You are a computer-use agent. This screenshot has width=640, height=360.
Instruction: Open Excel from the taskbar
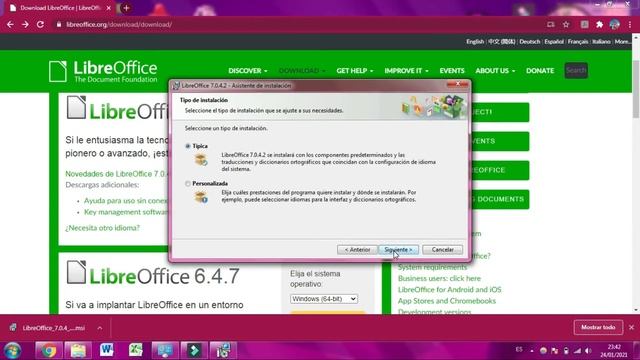[x=136, y=351]
